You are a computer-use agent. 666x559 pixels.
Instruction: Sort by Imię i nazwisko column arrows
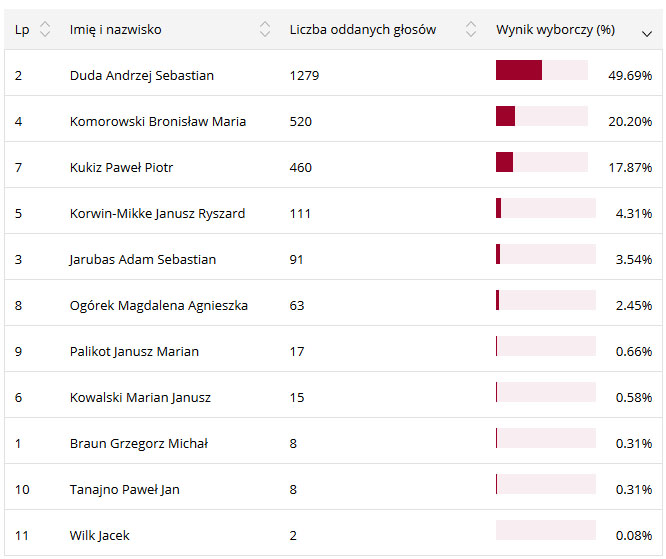point(265,30)
